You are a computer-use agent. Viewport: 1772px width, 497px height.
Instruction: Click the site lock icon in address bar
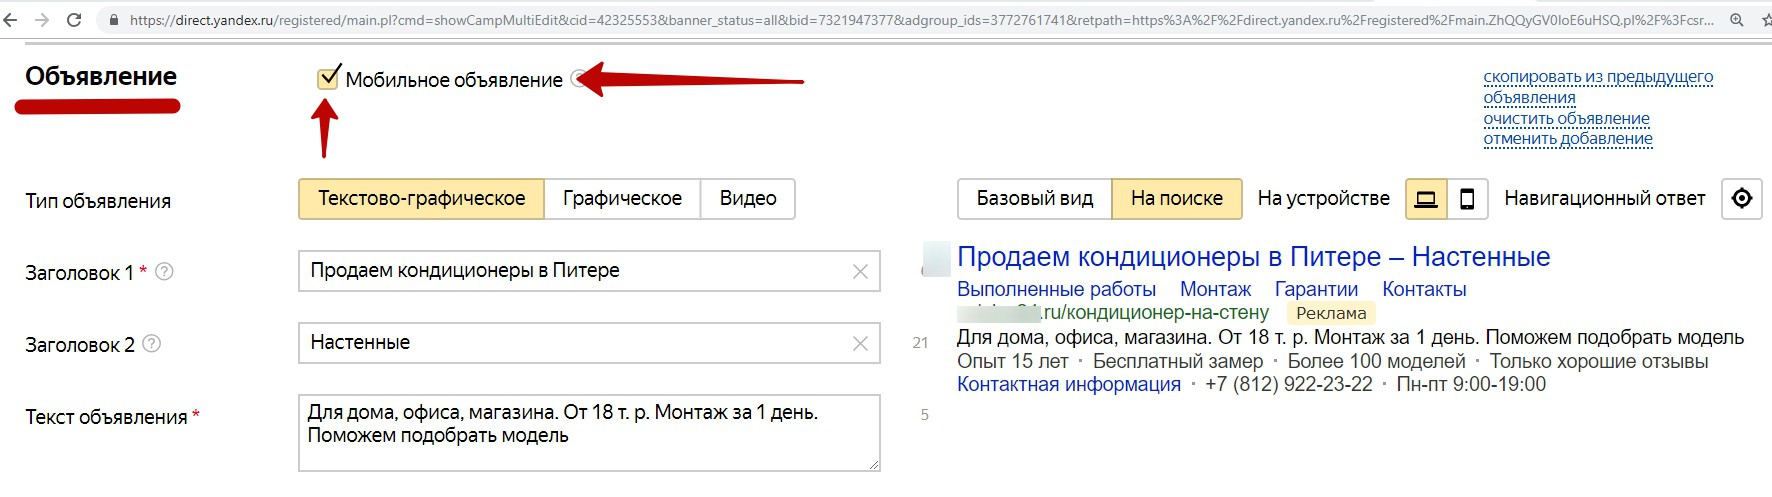(x=113, y=20)
